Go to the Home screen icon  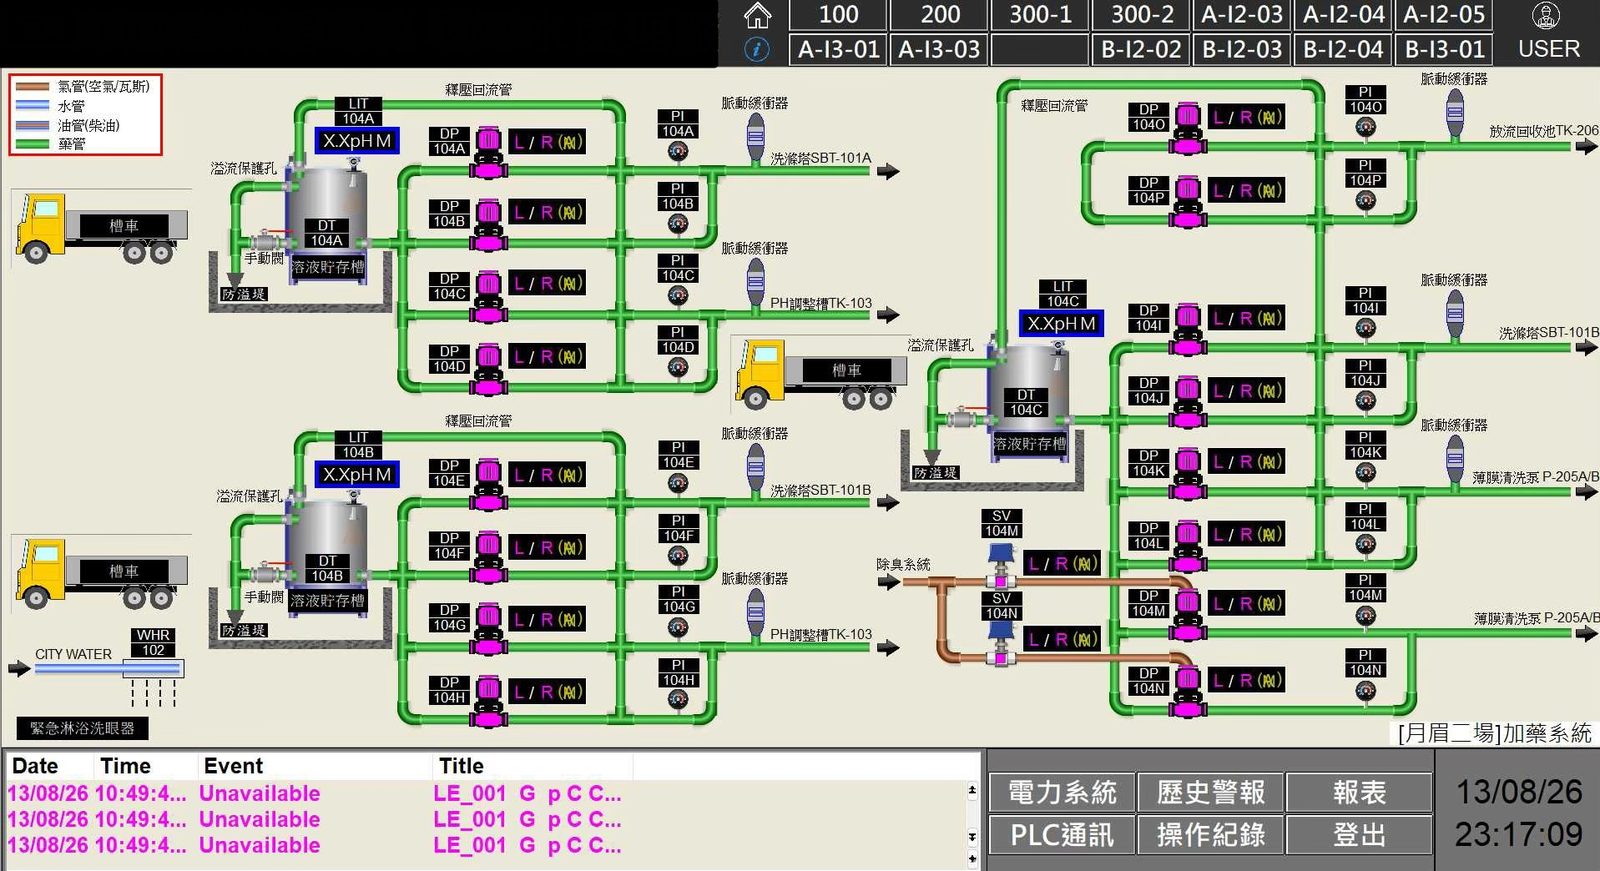click(758, 15)
